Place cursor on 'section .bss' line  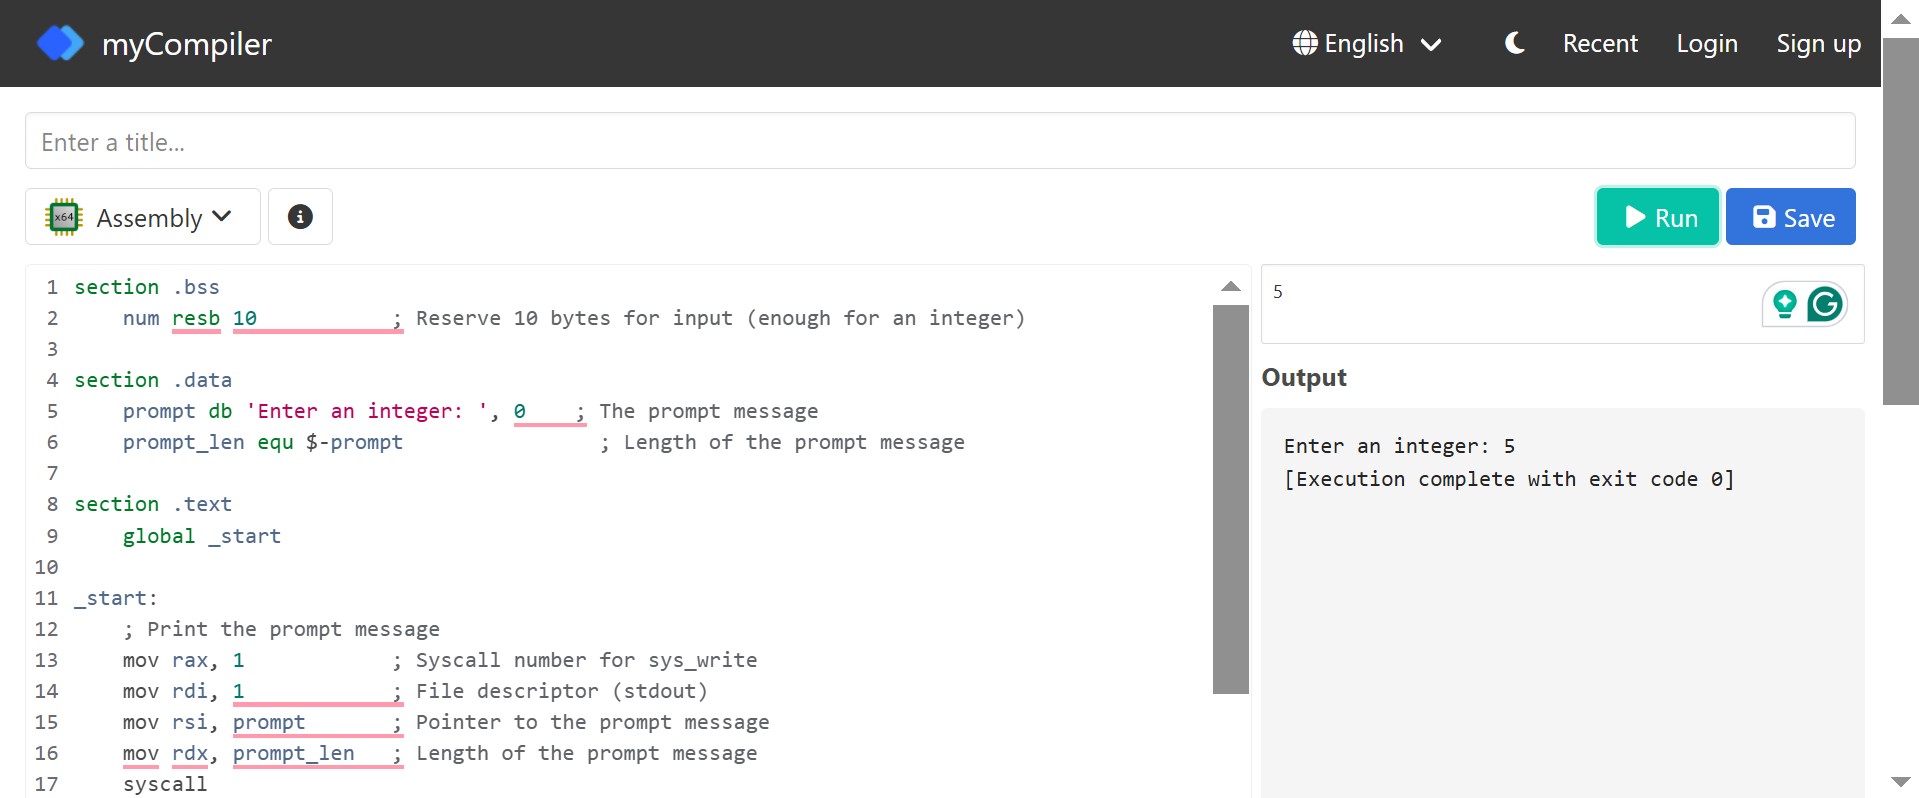click(147, 287)
